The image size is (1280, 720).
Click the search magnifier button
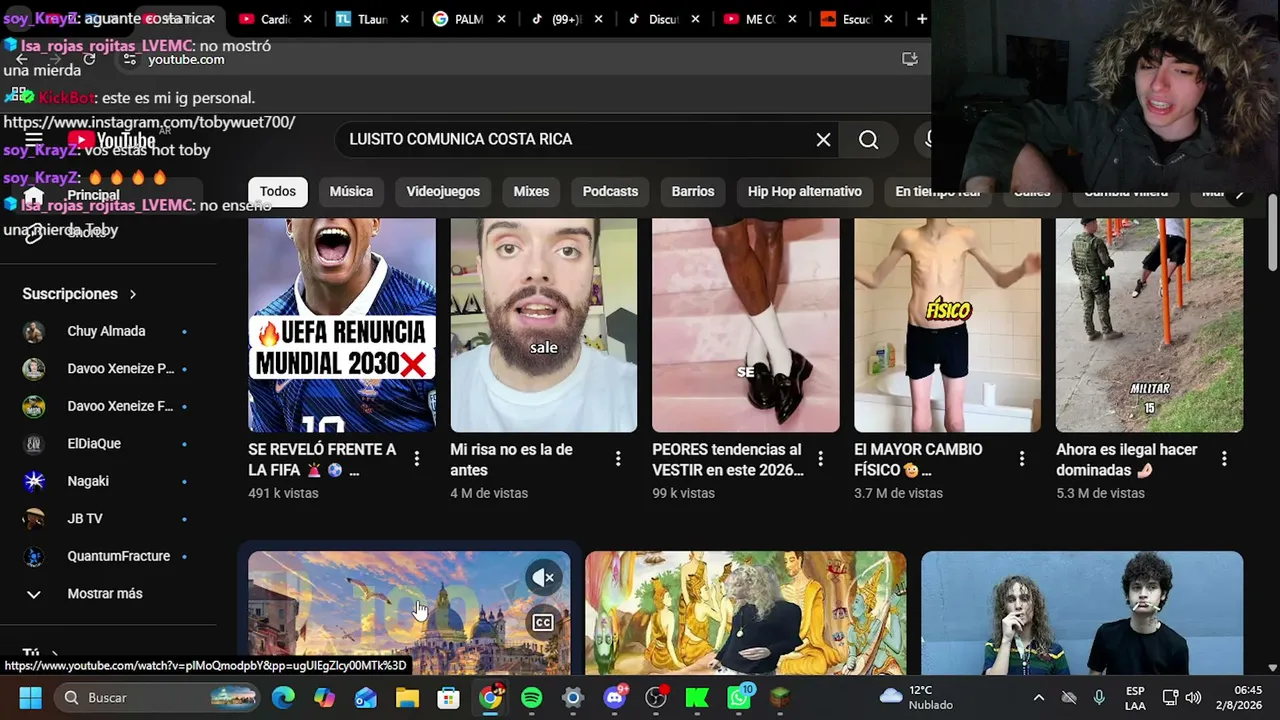(x=868, y=140)
